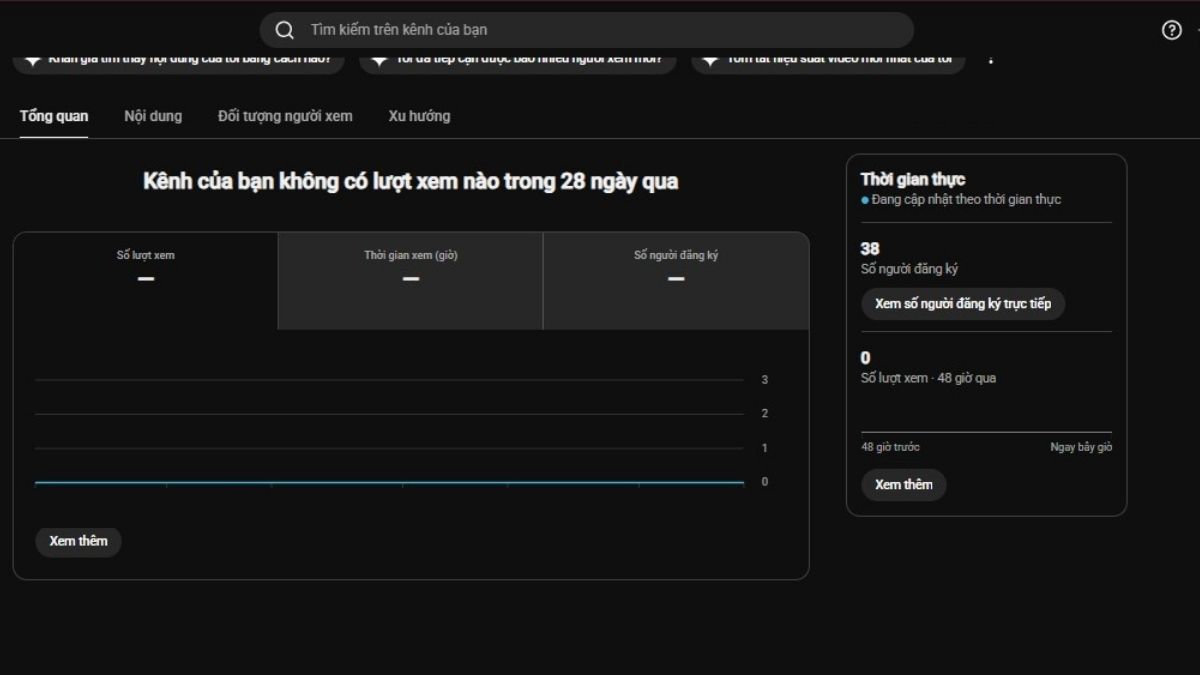
Task: Switch to the 'Nội dung' tab
Action: [153, 116]
